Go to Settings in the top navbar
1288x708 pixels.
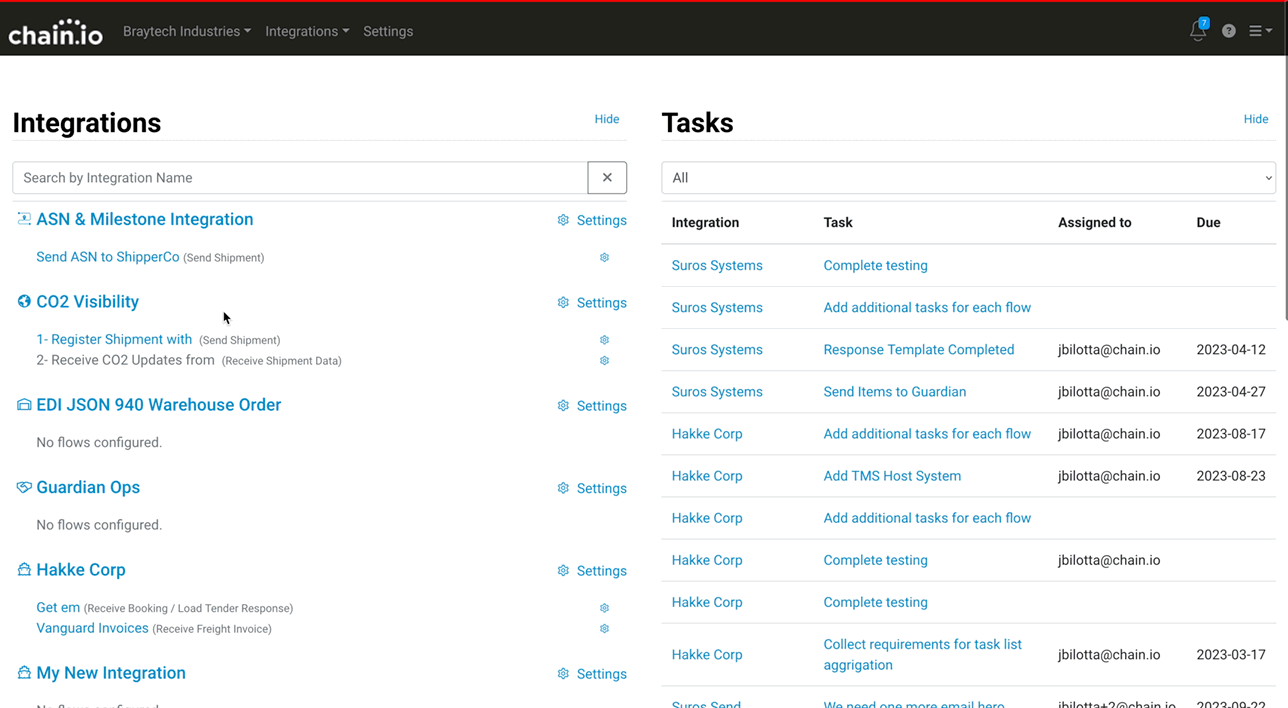pyautogui.click(x=388, y=31)
